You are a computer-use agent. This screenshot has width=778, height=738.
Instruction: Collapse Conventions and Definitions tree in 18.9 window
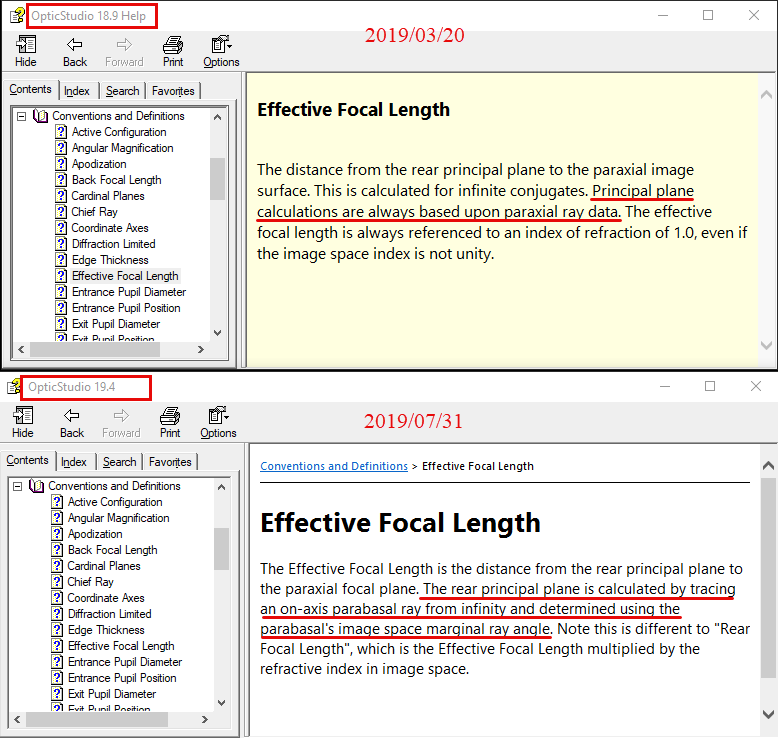tap(21, 116)
